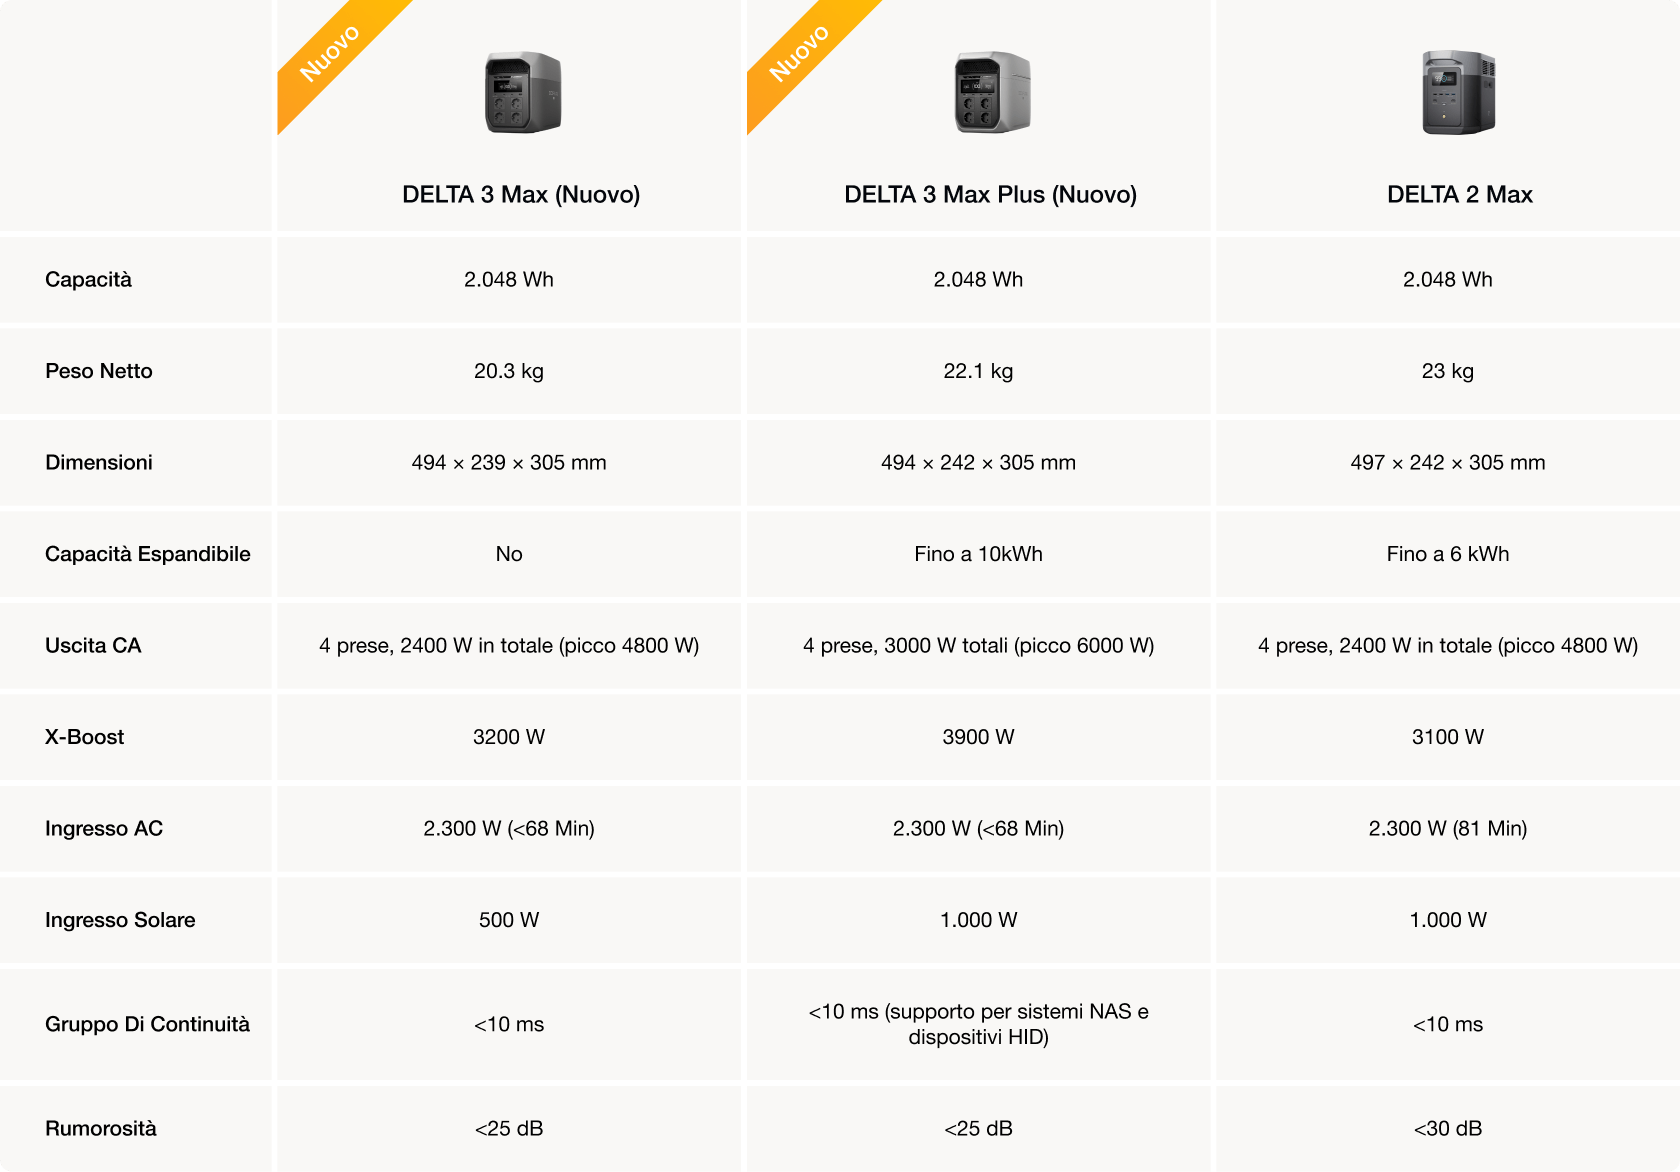Click the Rumorosità row label
This screenshot has height=1172, width=1680.
[100, 1129]
